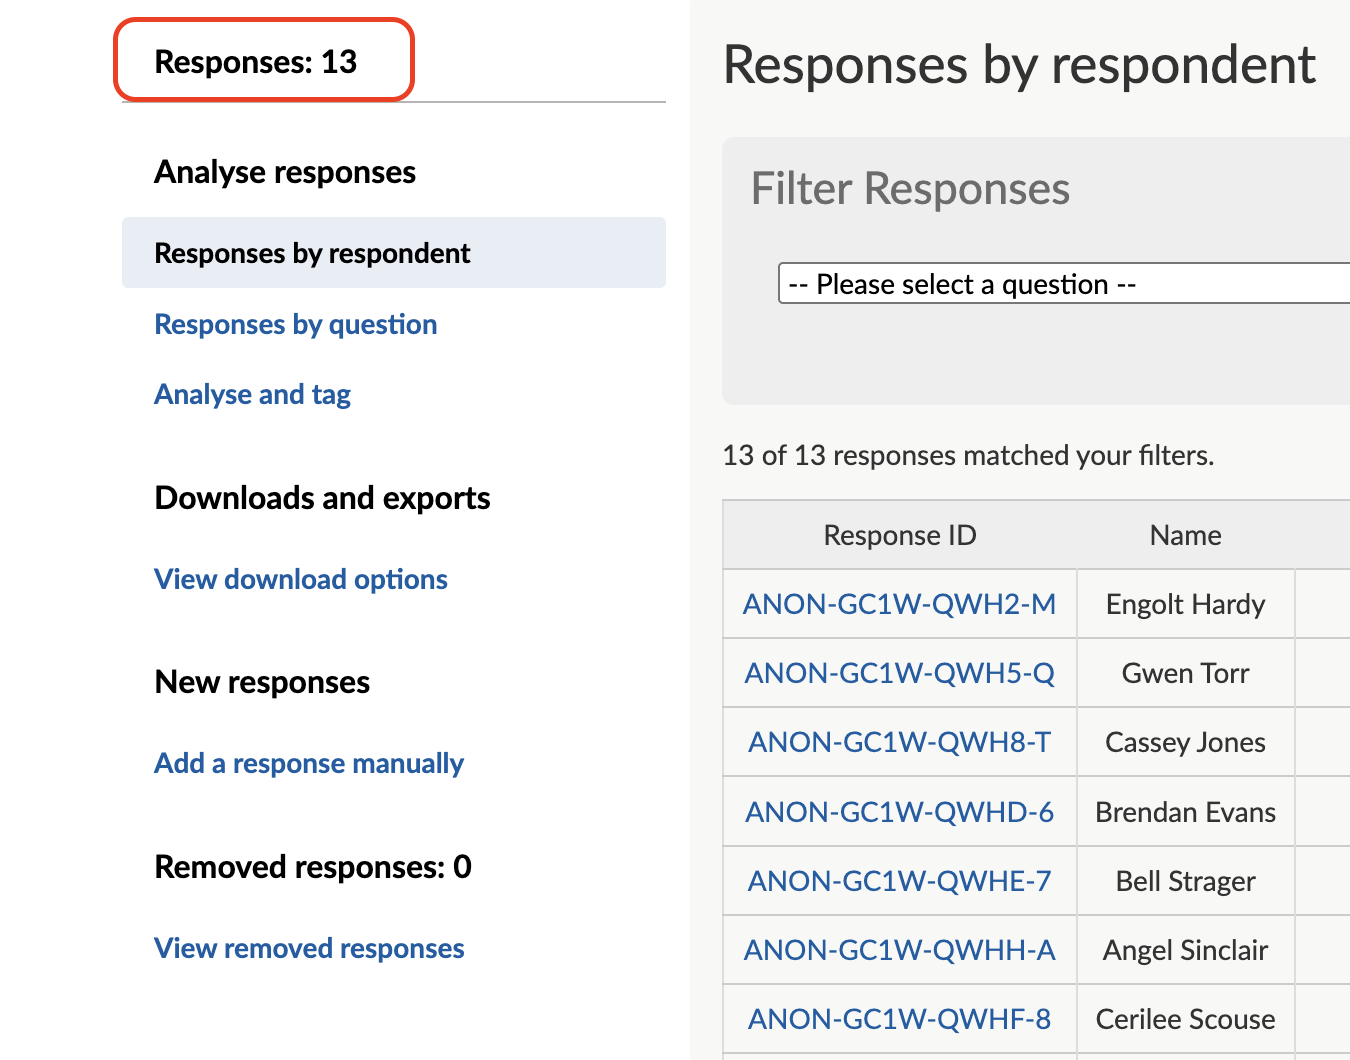Viewport: 1350px width, 1060px height.
Task: Select the name Cassey Jones
Action: pos(1186,742)
